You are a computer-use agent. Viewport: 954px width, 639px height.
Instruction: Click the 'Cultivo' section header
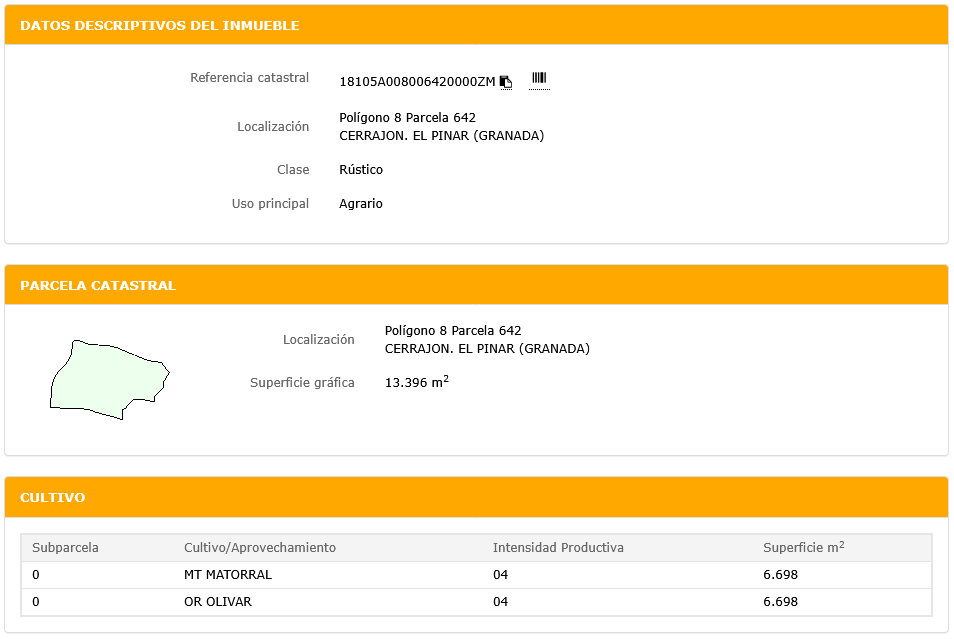pyautogui.click(x=53, y=497)
